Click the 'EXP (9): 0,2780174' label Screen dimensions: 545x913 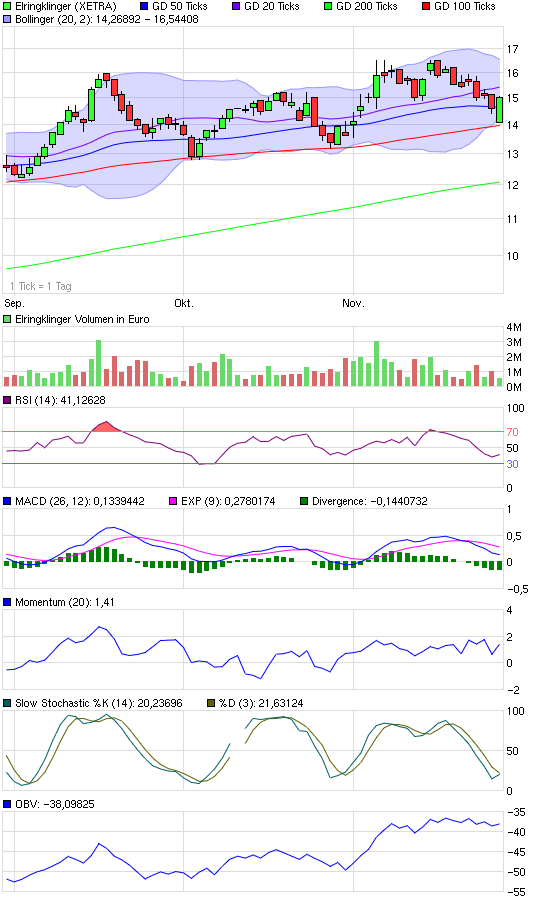click(228, 501)
